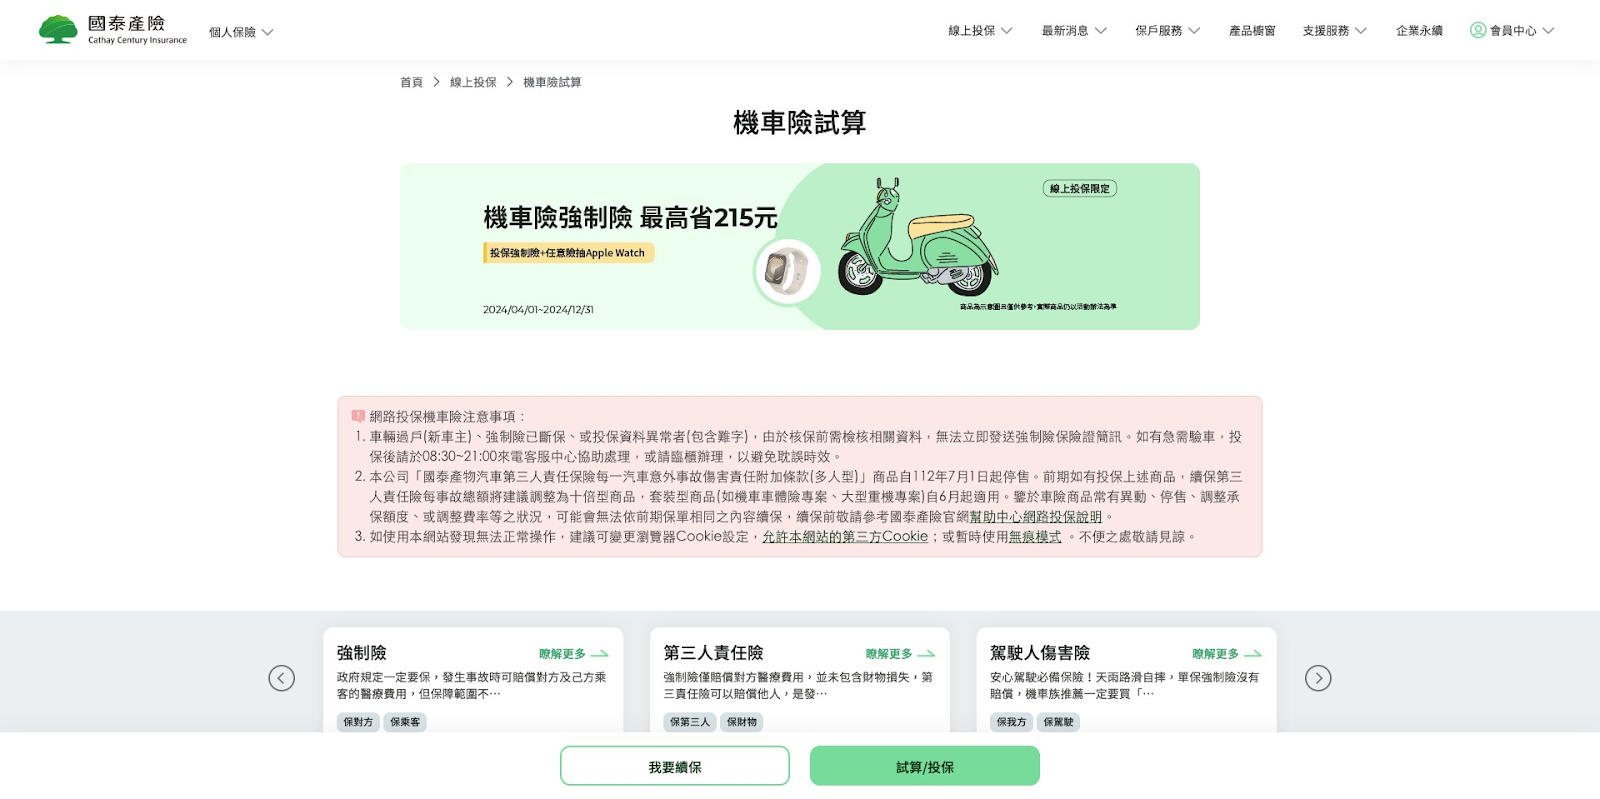Open the 企業永續 menu item

(1419, 31)
